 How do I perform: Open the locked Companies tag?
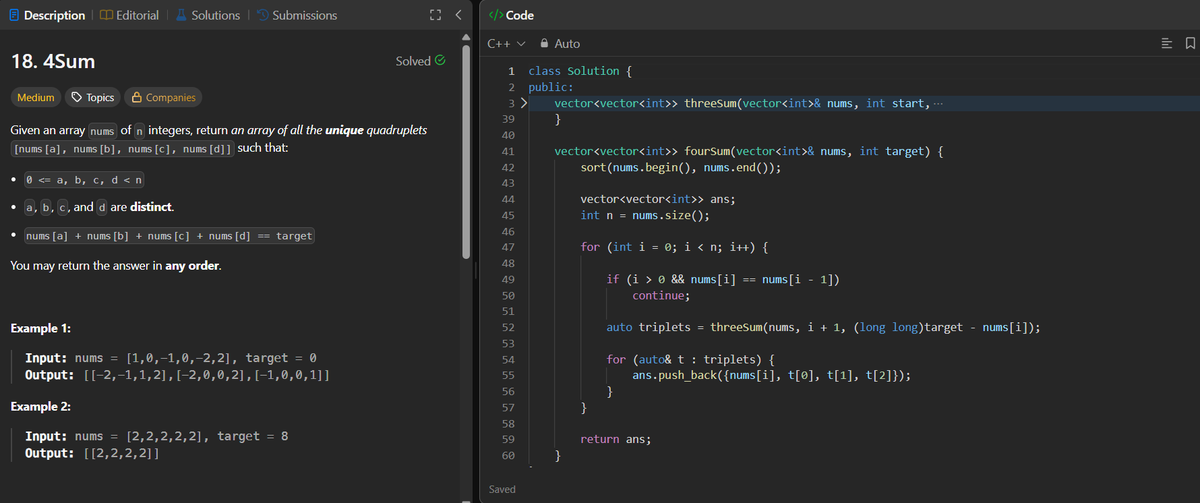[x=161, y=97]
